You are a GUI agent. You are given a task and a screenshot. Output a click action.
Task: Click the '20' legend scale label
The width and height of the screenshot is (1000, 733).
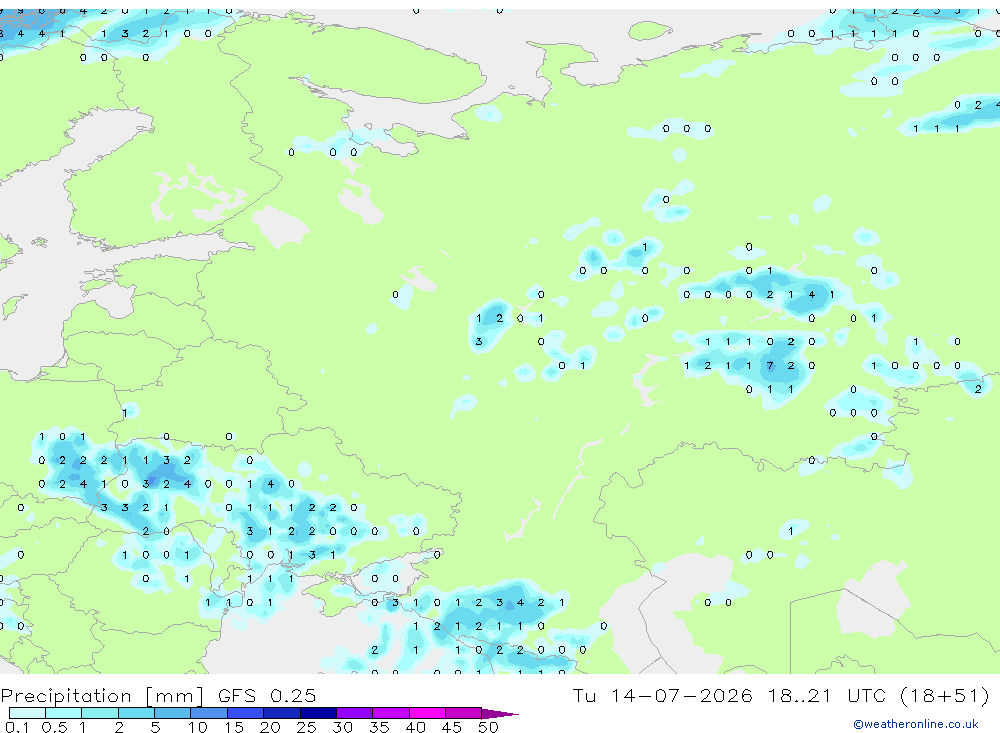270,727
